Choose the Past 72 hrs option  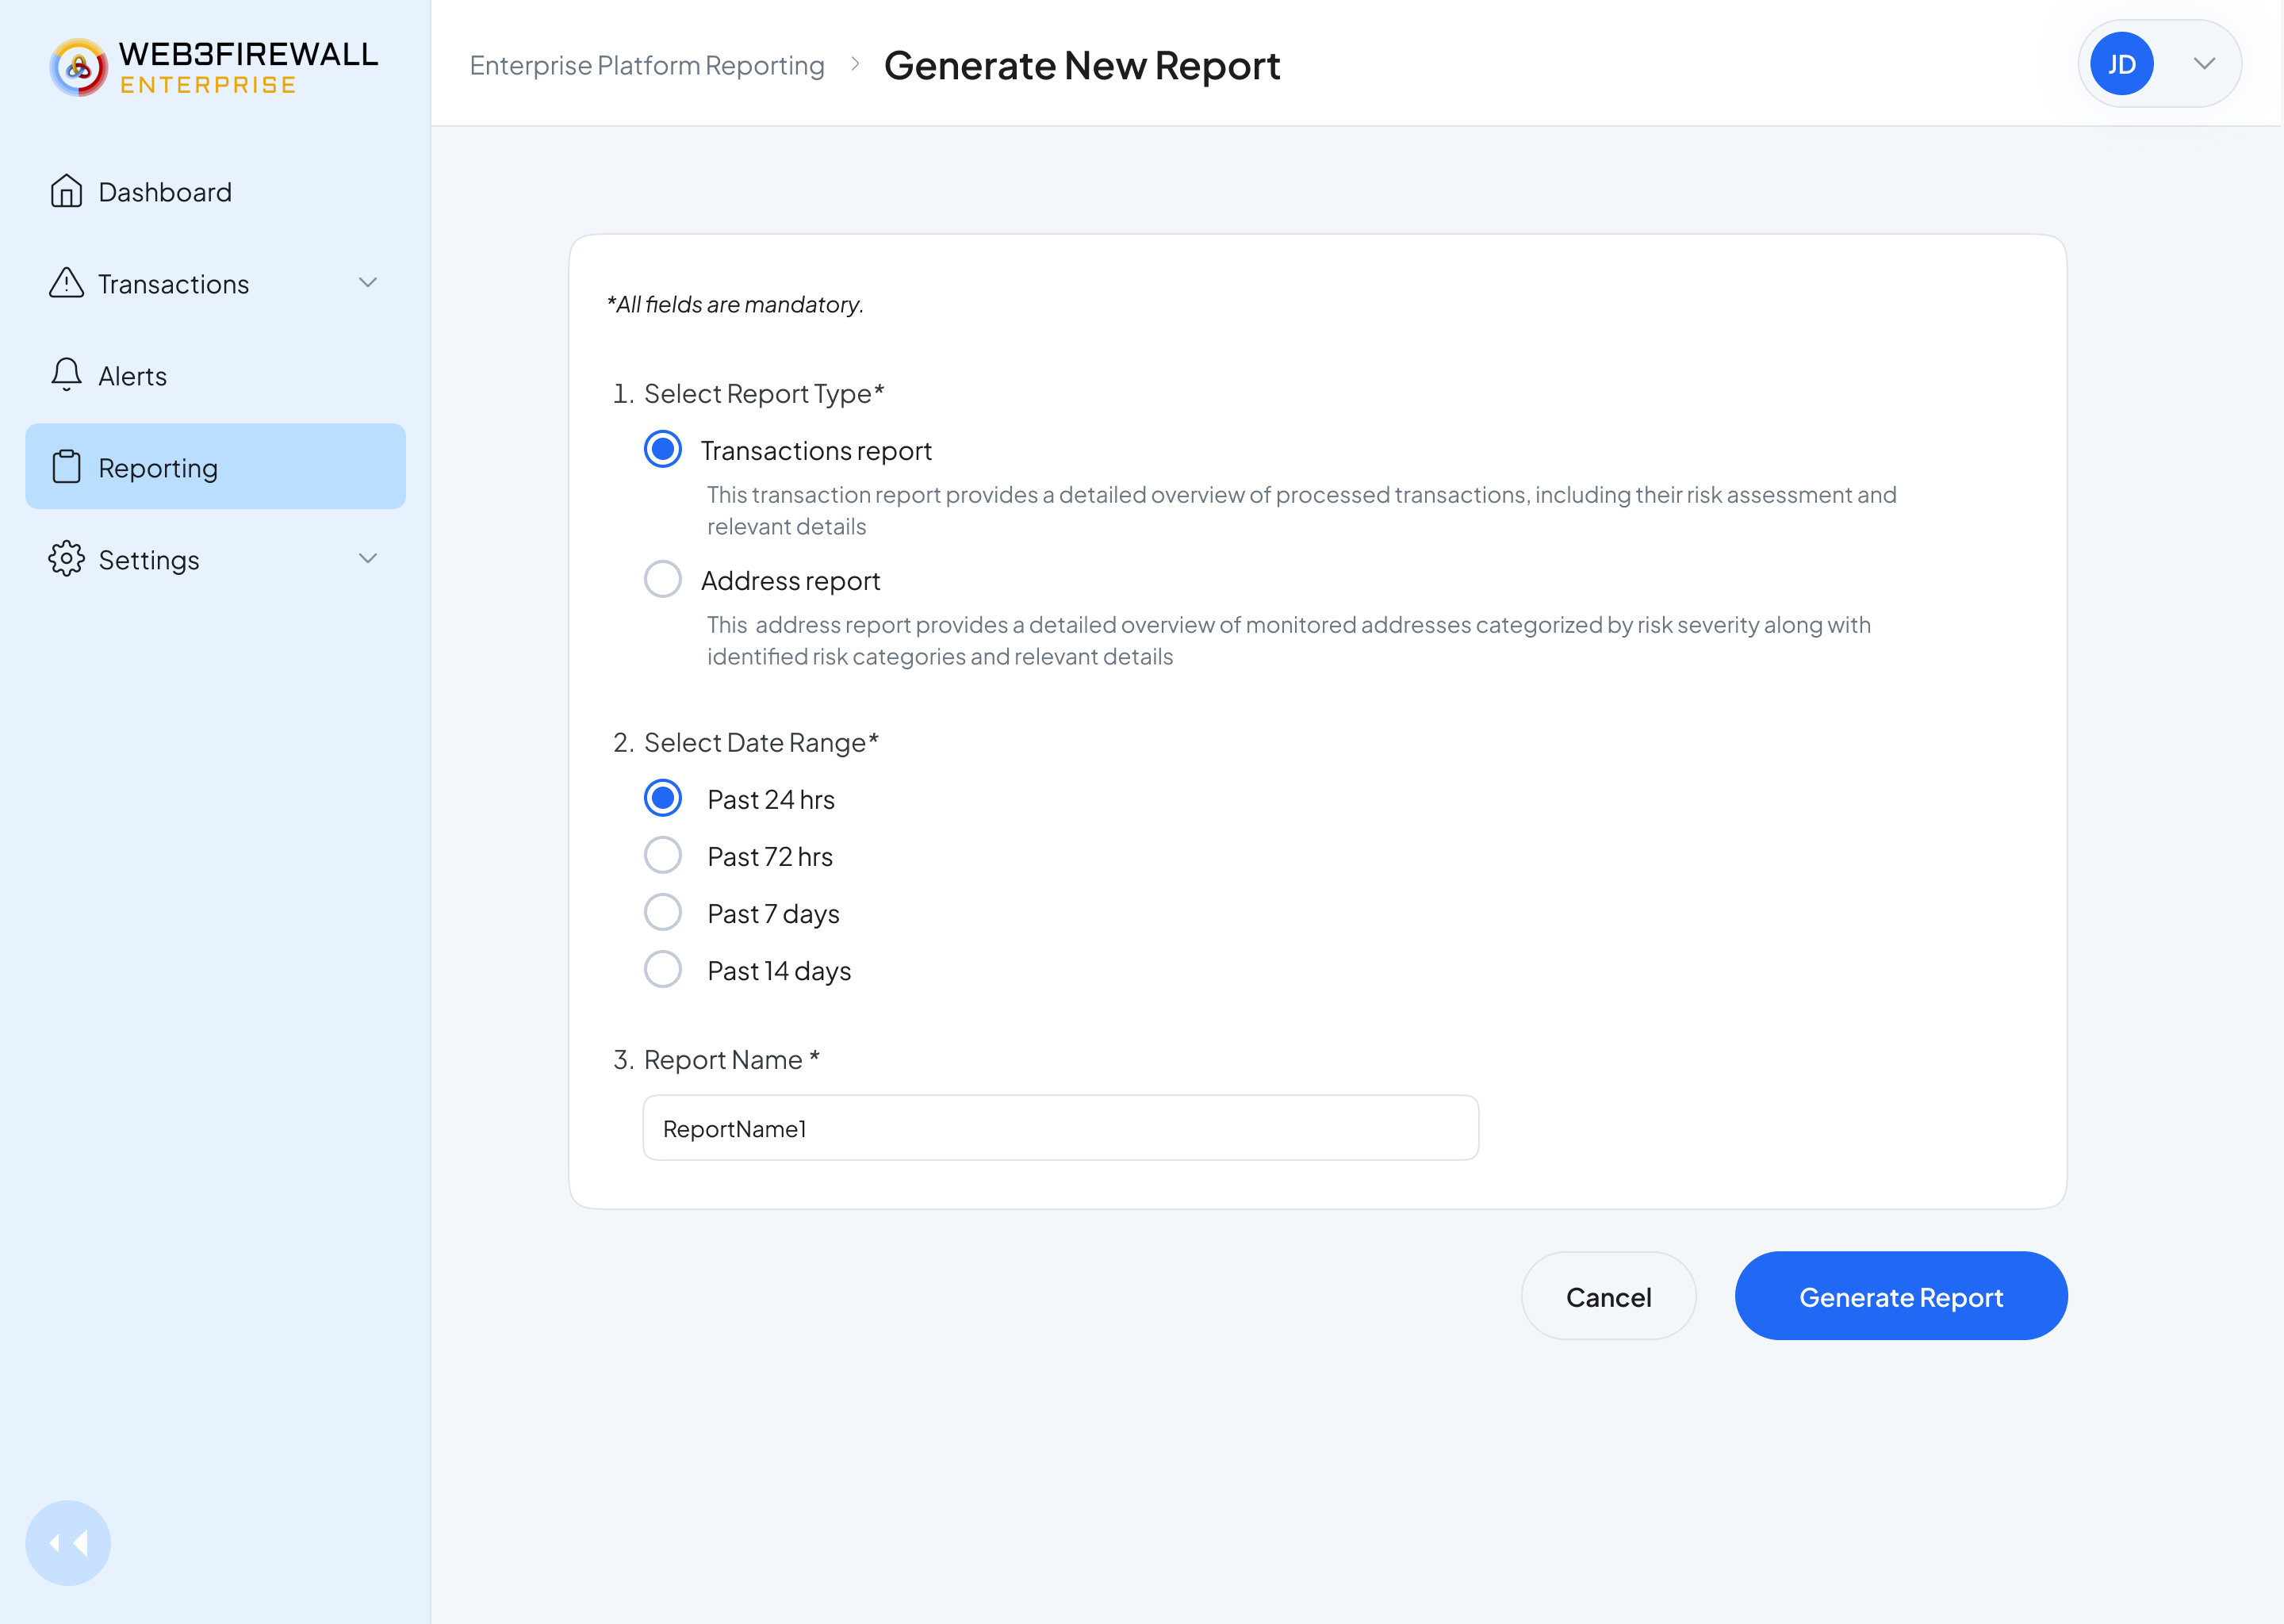click(662, 855)
